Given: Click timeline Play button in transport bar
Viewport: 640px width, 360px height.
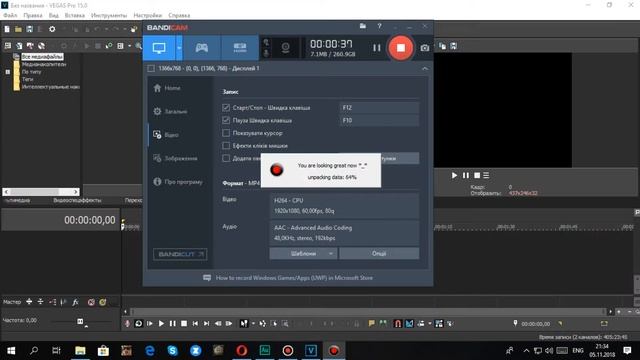Looking at the screenshot, I should [x=161, y=323].
